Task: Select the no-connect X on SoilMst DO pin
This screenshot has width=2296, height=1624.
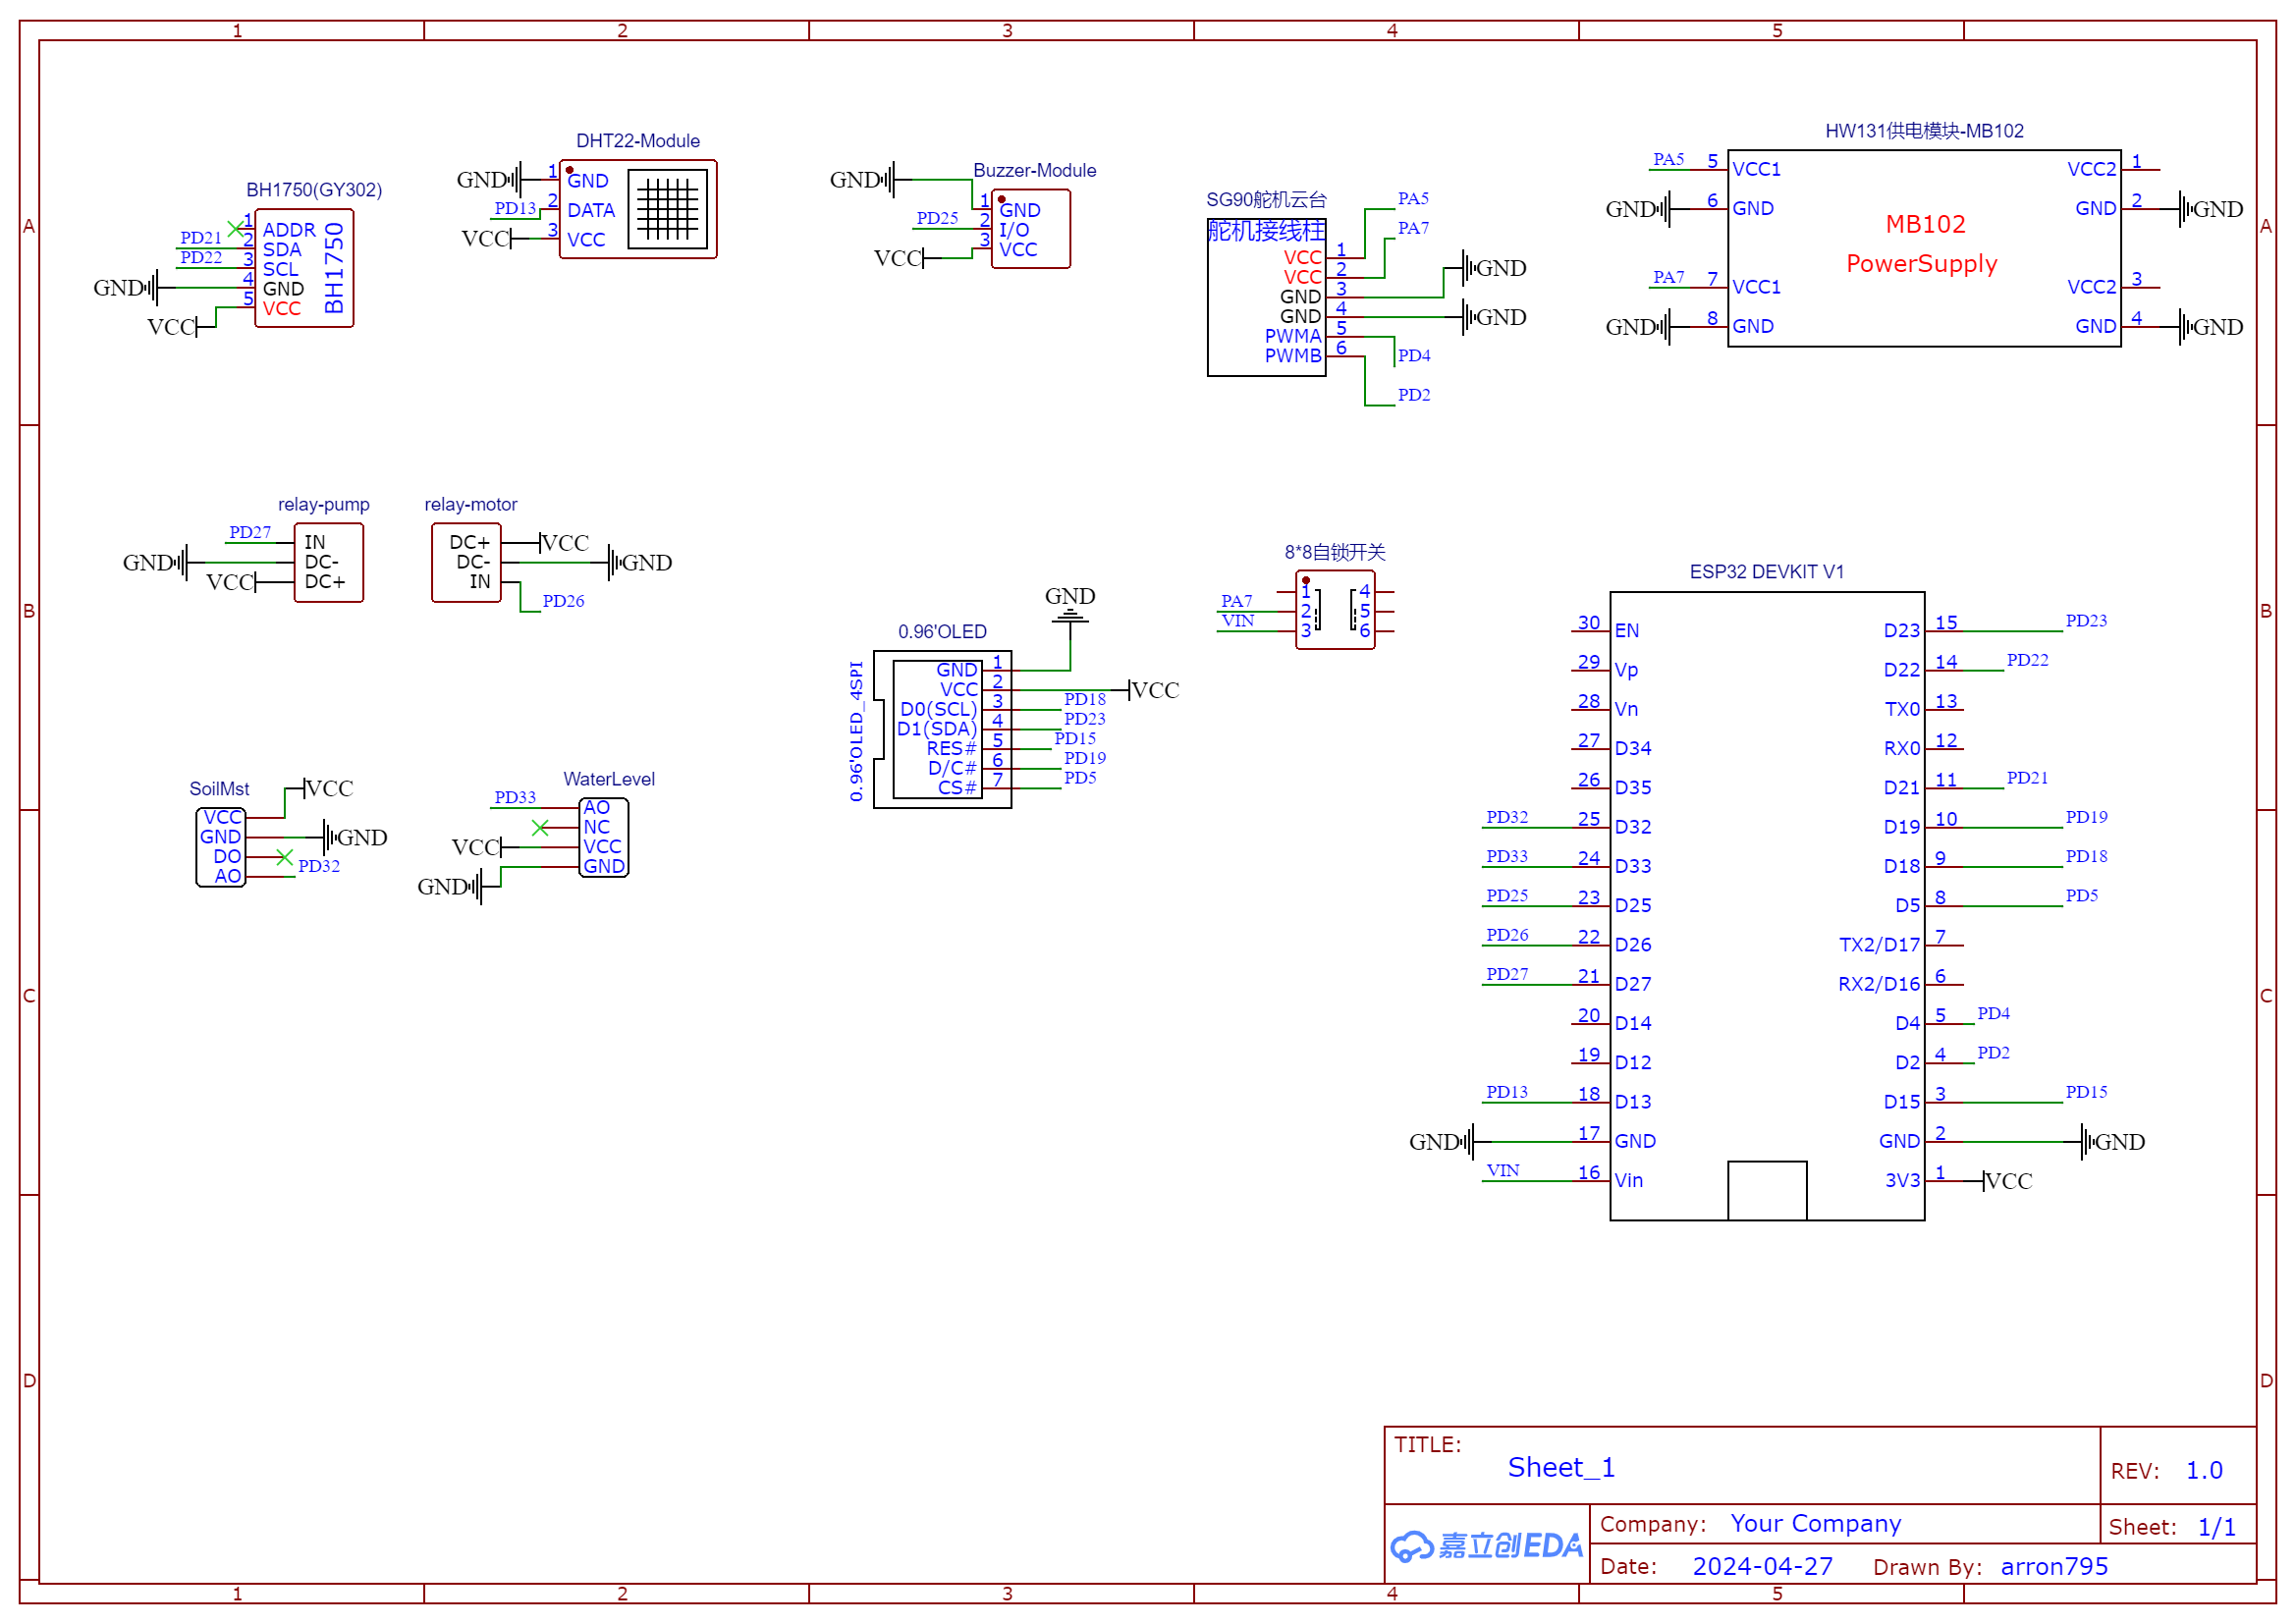Action: (x=284, y=858)
